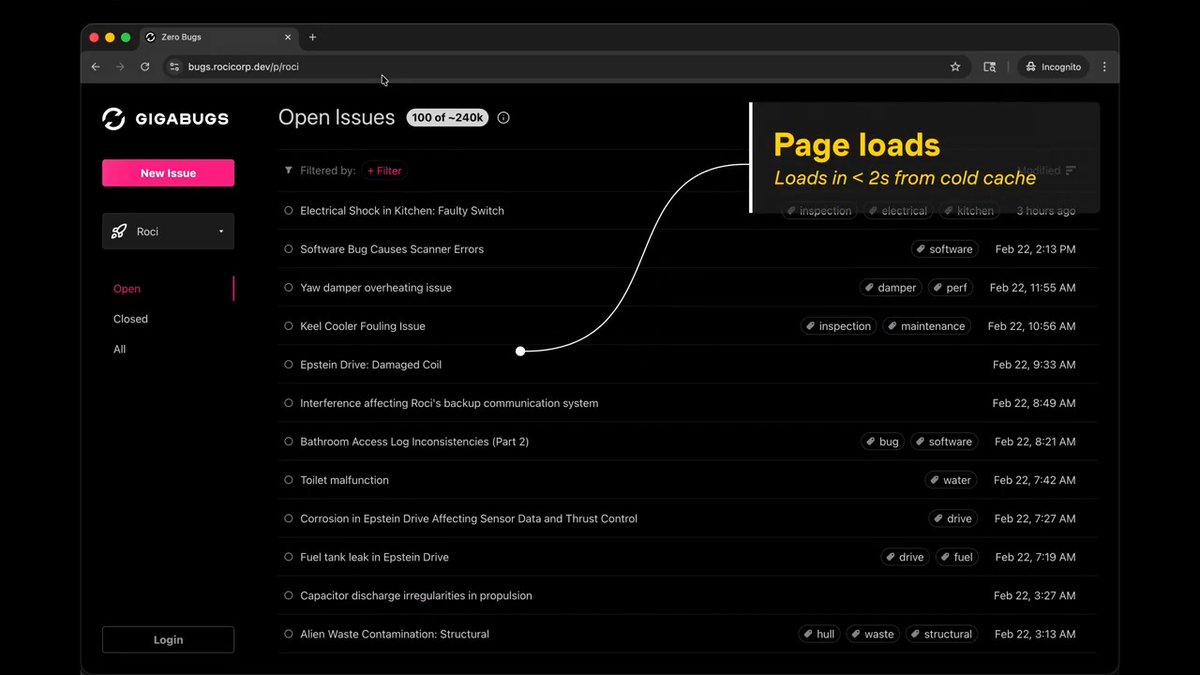Click the 100 of ~240k count badge

(x=447, y=118)
